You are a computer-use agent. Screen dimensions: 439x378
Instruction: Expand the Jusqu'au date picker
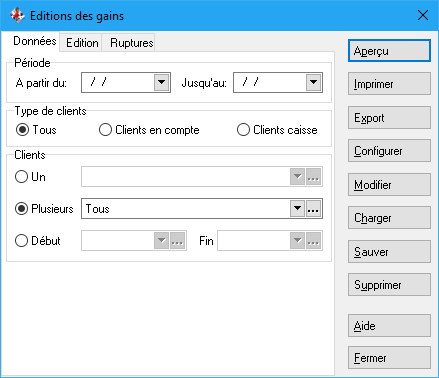(x=314, y=82)
